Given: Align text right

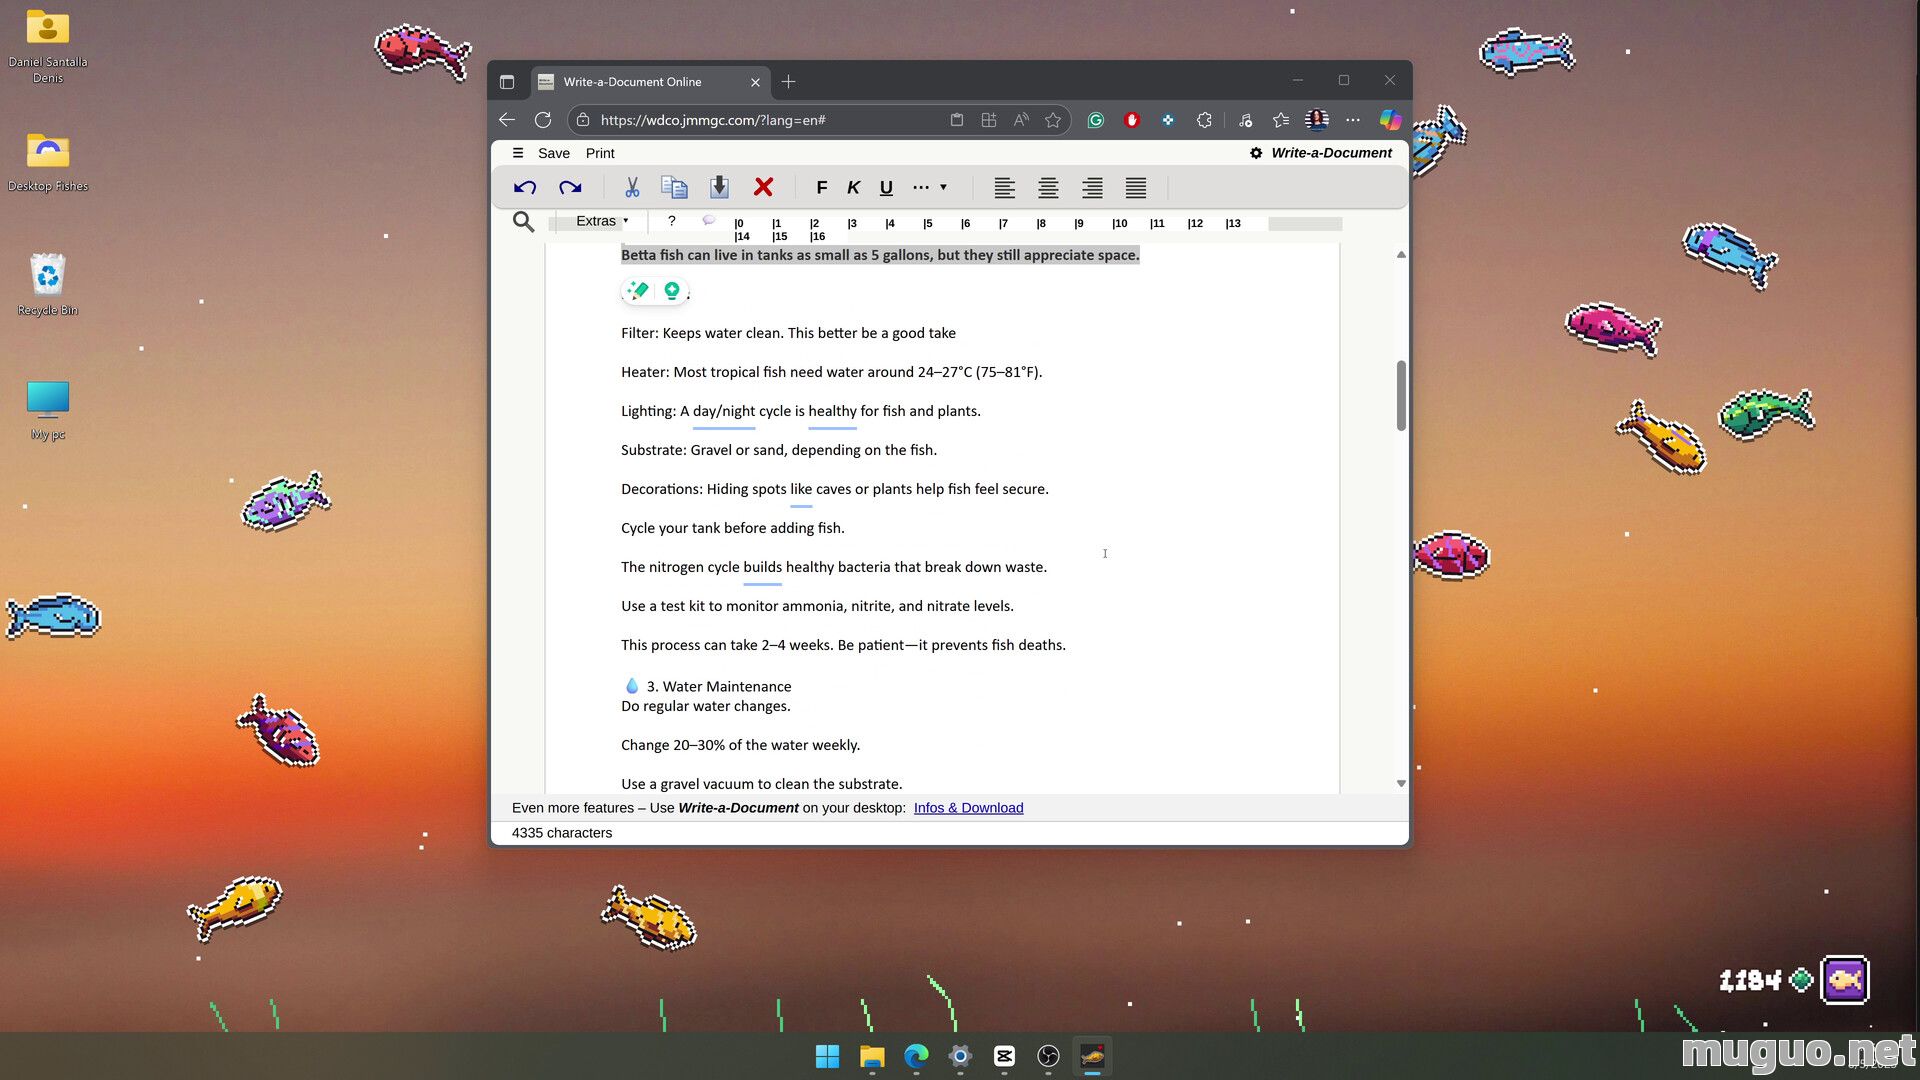Looking at the screenshot, I should click(x=1092, y=187).
